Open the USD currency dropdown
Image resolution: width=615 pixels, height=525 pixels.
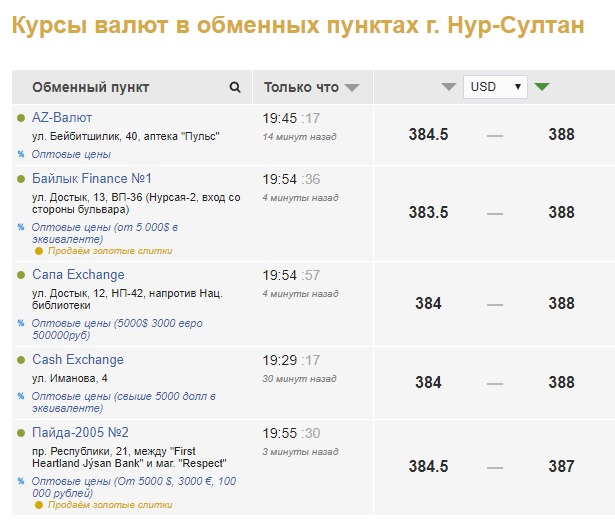[x=496, y=87]
